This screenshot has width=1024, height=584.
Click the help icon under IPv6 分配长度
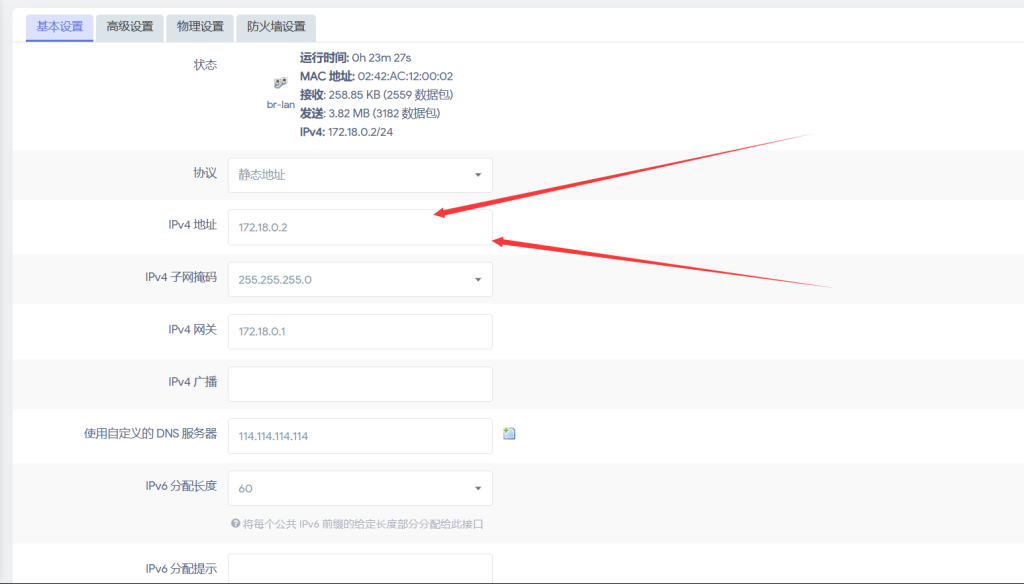[x=234, y=523]
